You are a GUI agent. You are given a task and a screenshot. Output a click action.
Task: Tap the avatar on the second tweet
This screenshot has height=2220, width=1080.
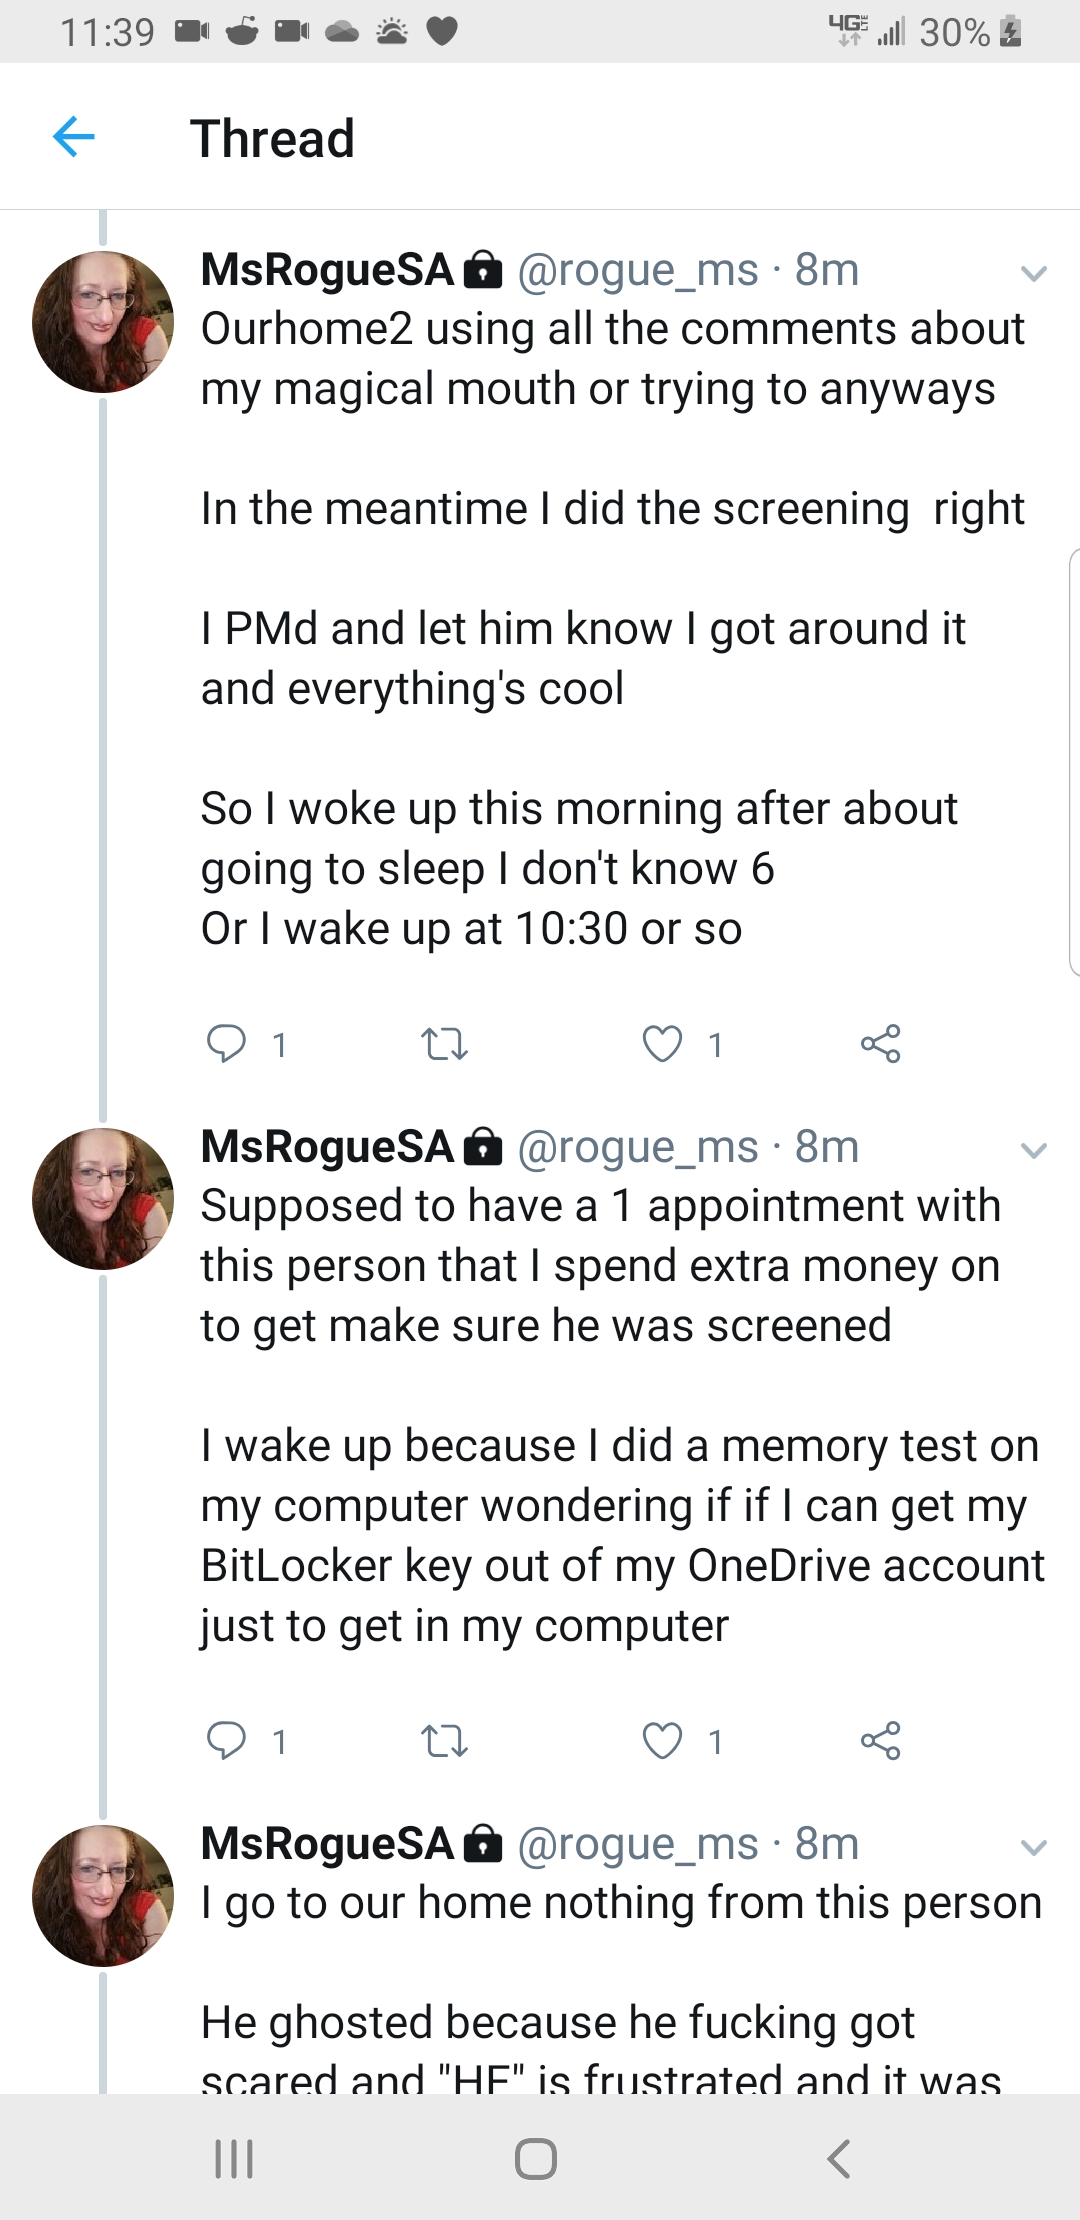(x=103, y=1198)
